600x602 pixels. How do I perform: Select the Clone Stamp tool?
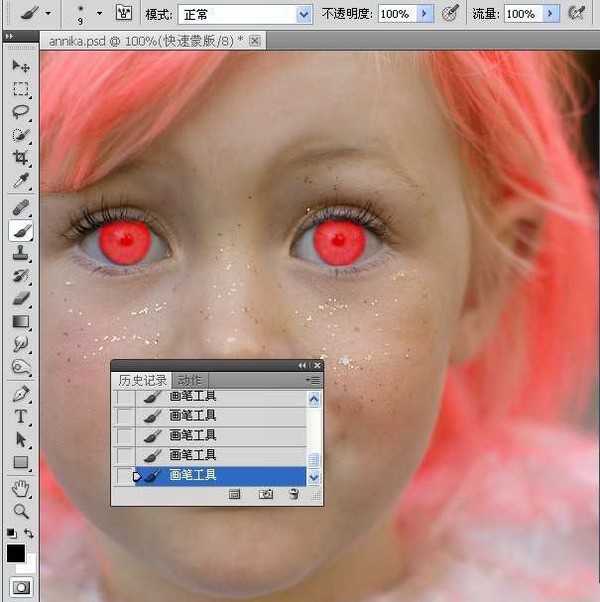pyautogui.click(x=20, y=253)
